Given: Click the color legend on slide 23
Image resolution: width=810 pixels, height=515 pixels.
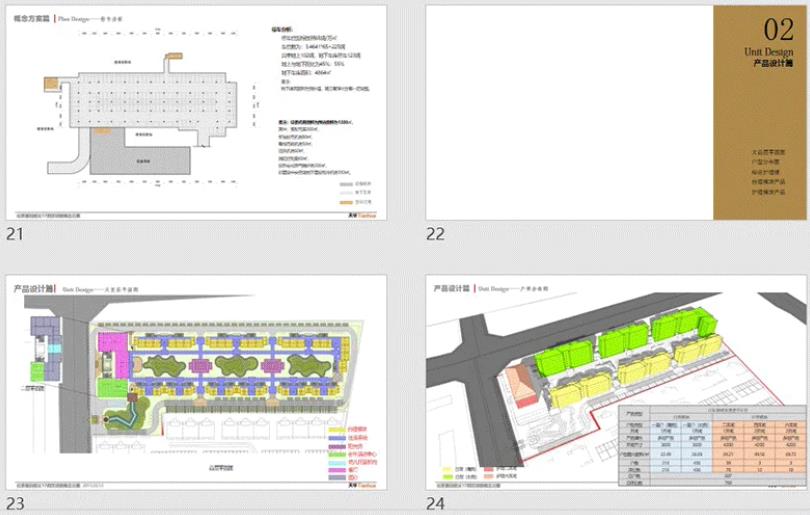Looking at the screenshot, I should pos(353,453).
